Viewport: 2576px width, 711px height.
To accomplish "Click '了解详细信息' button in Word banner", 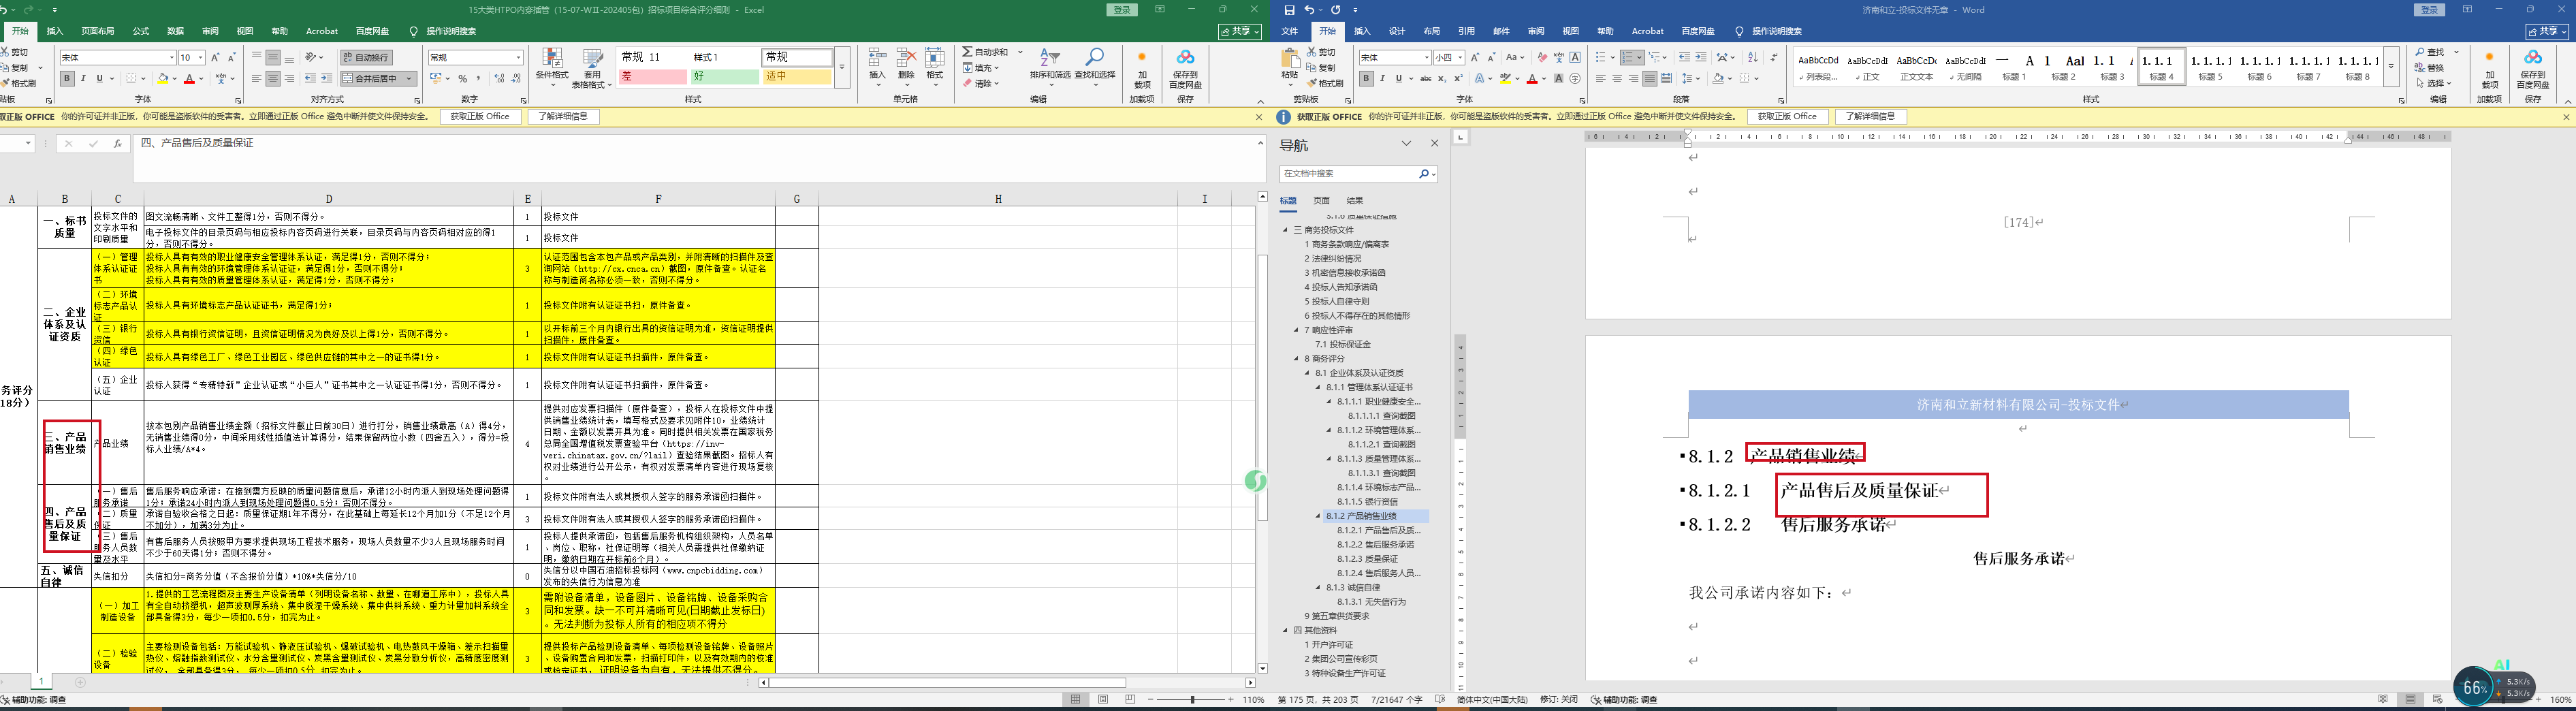I will pyautogui.click(x=1870, y=117).
